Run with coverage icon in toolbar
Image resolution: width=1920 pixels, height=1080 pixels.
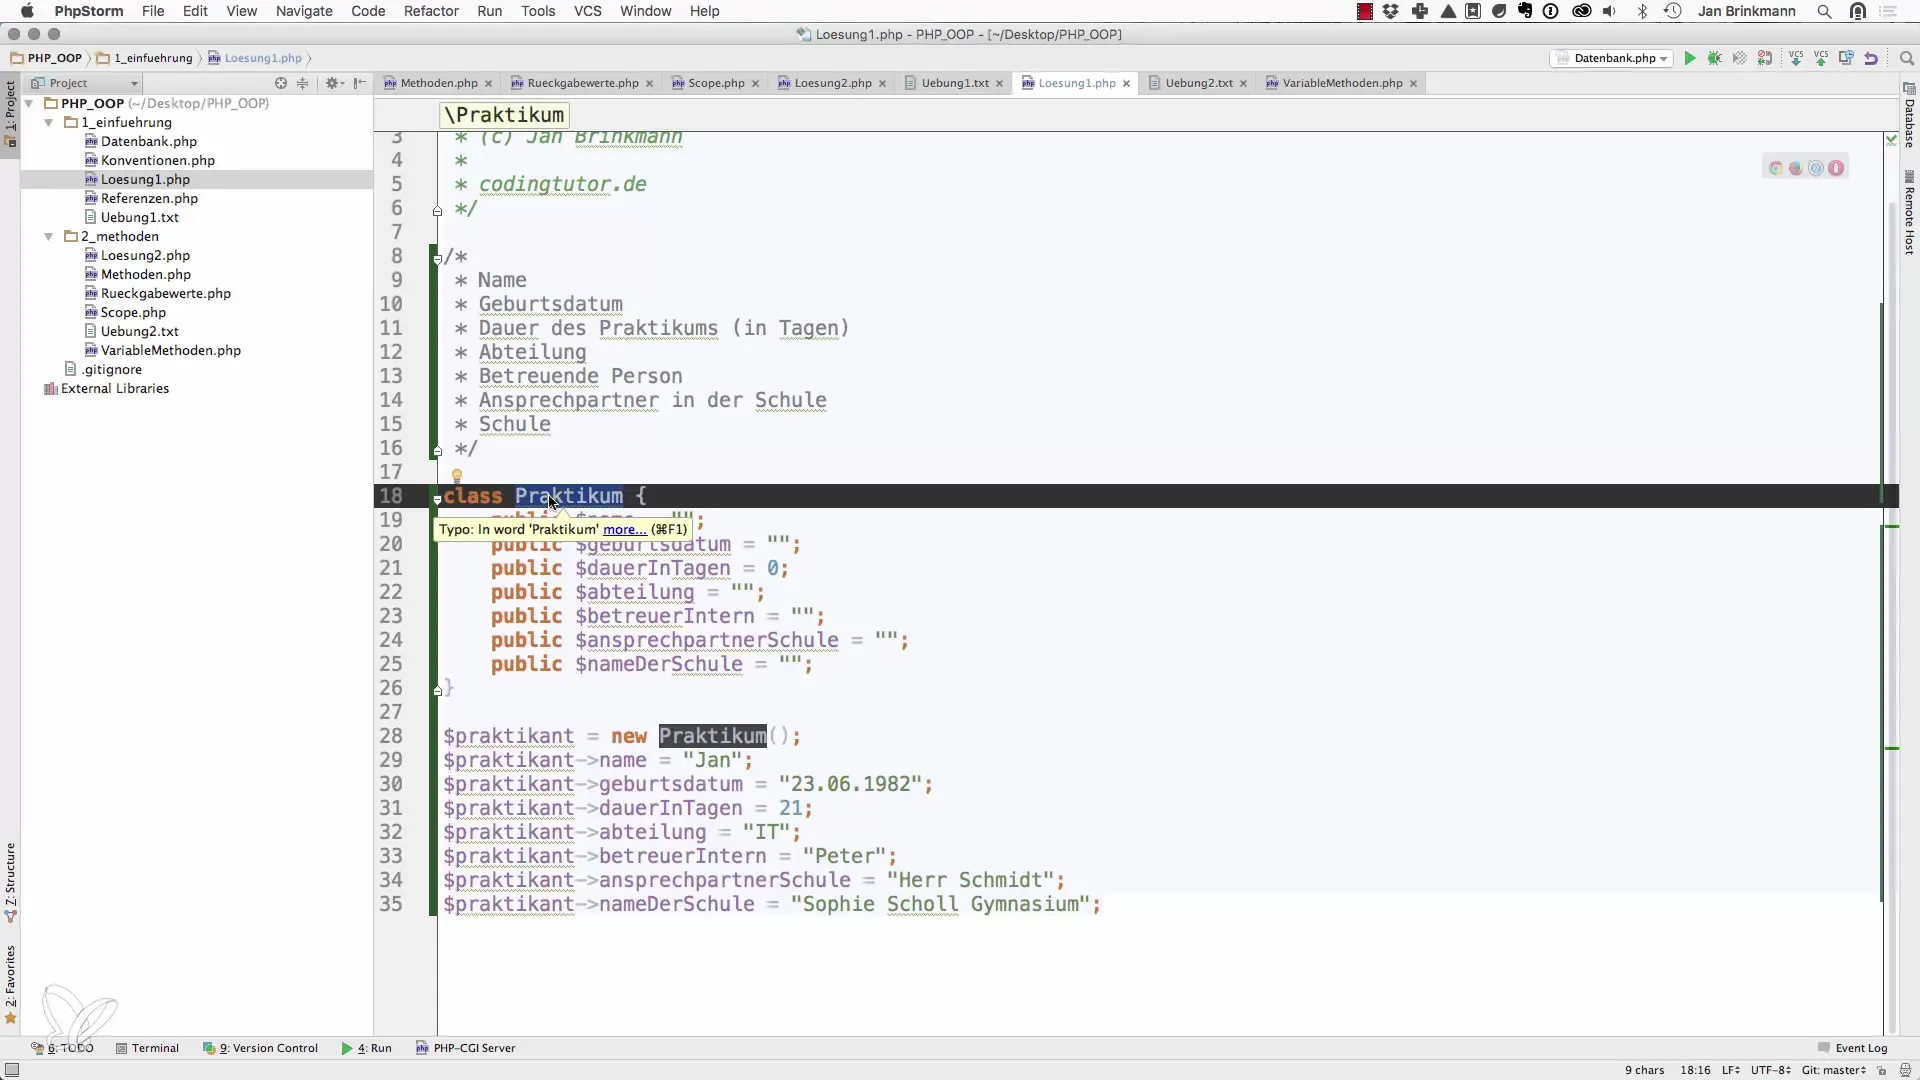tap(1740, 58)
